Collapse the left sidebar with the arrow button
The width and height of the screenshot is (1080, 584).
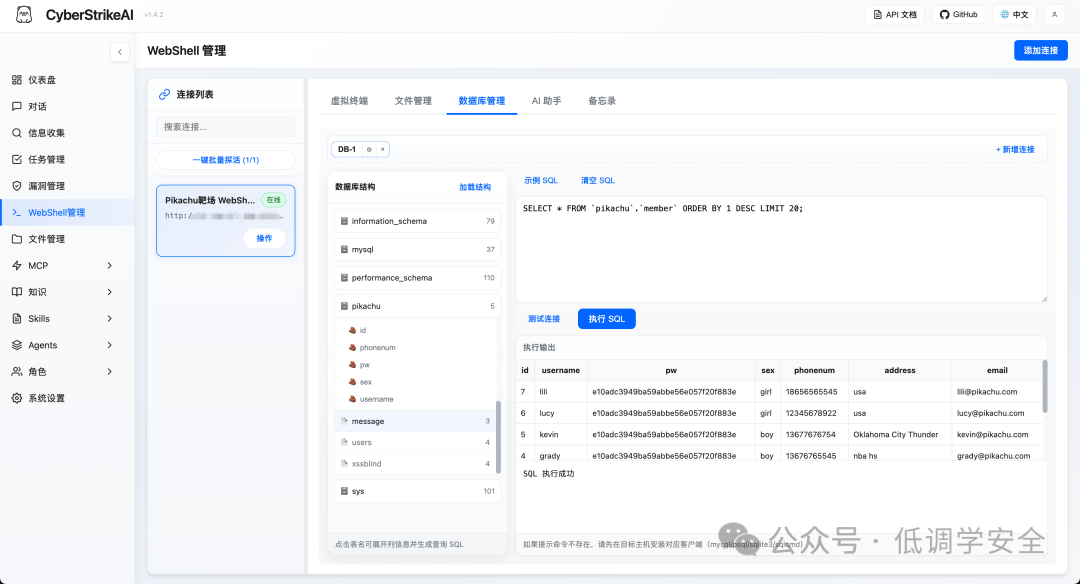point(120,52)
